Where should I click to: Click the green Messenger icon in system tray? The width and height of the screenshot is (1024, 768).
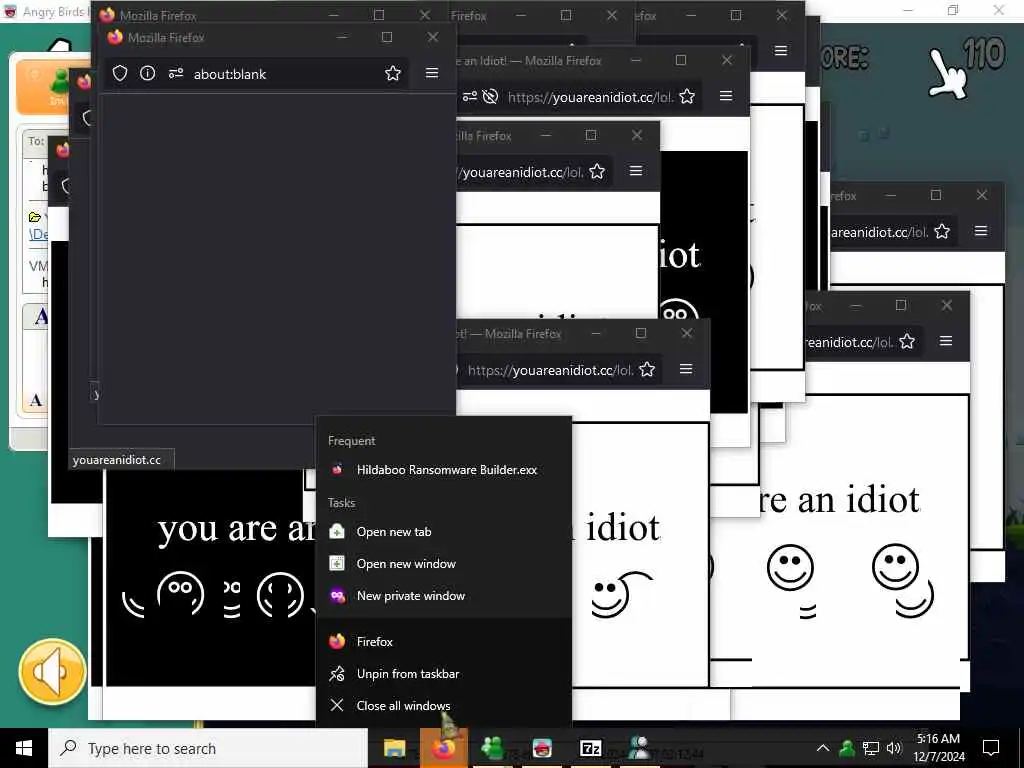click(847, 748)
